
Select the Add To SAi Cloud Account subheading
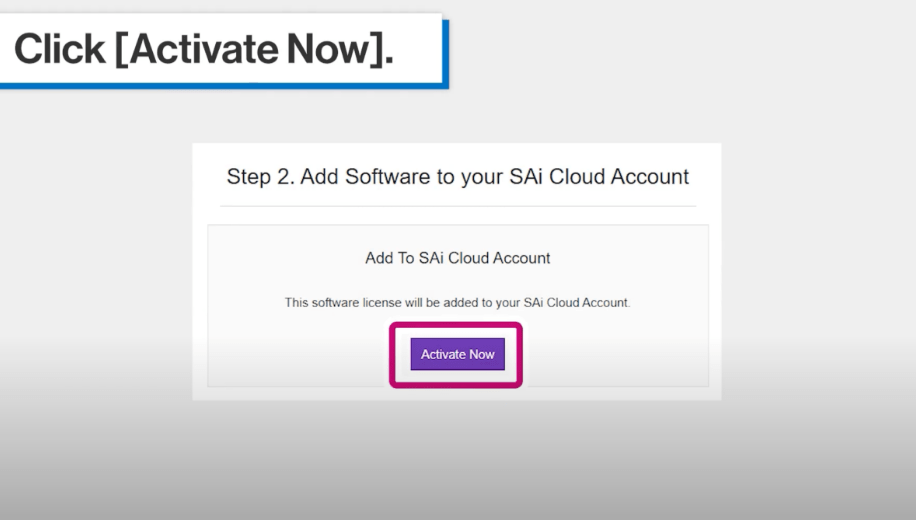coord(457,258)
